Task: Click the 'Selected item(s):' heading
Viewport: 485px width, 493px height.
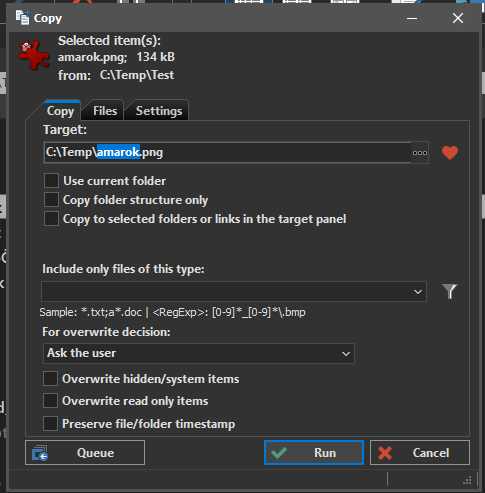Action: [109, 41]
